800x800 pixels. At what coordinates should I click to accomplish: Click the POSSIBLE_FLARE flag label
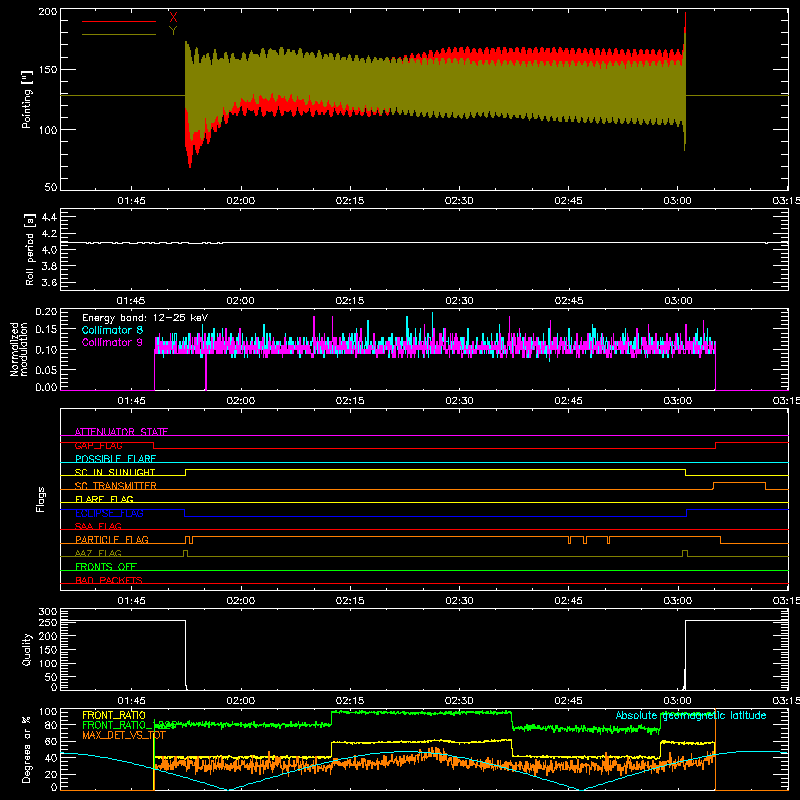click(x=115, y=459)
